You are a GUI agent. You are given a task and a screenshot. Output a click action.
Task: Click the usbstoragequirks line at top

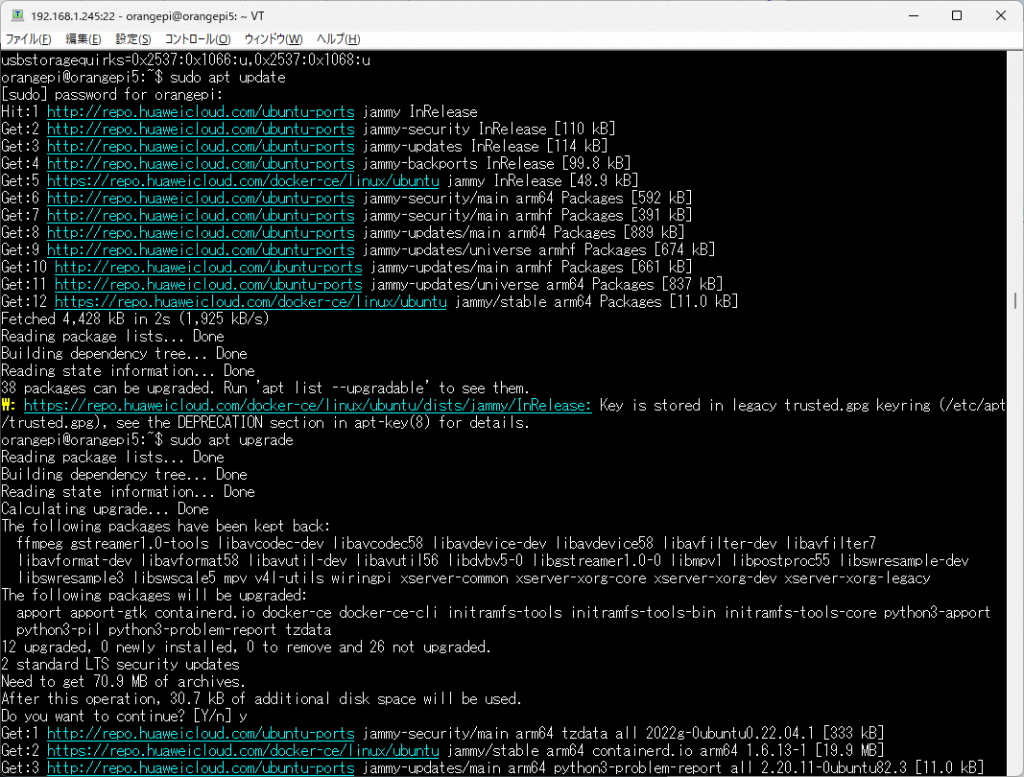click(186, 60)
